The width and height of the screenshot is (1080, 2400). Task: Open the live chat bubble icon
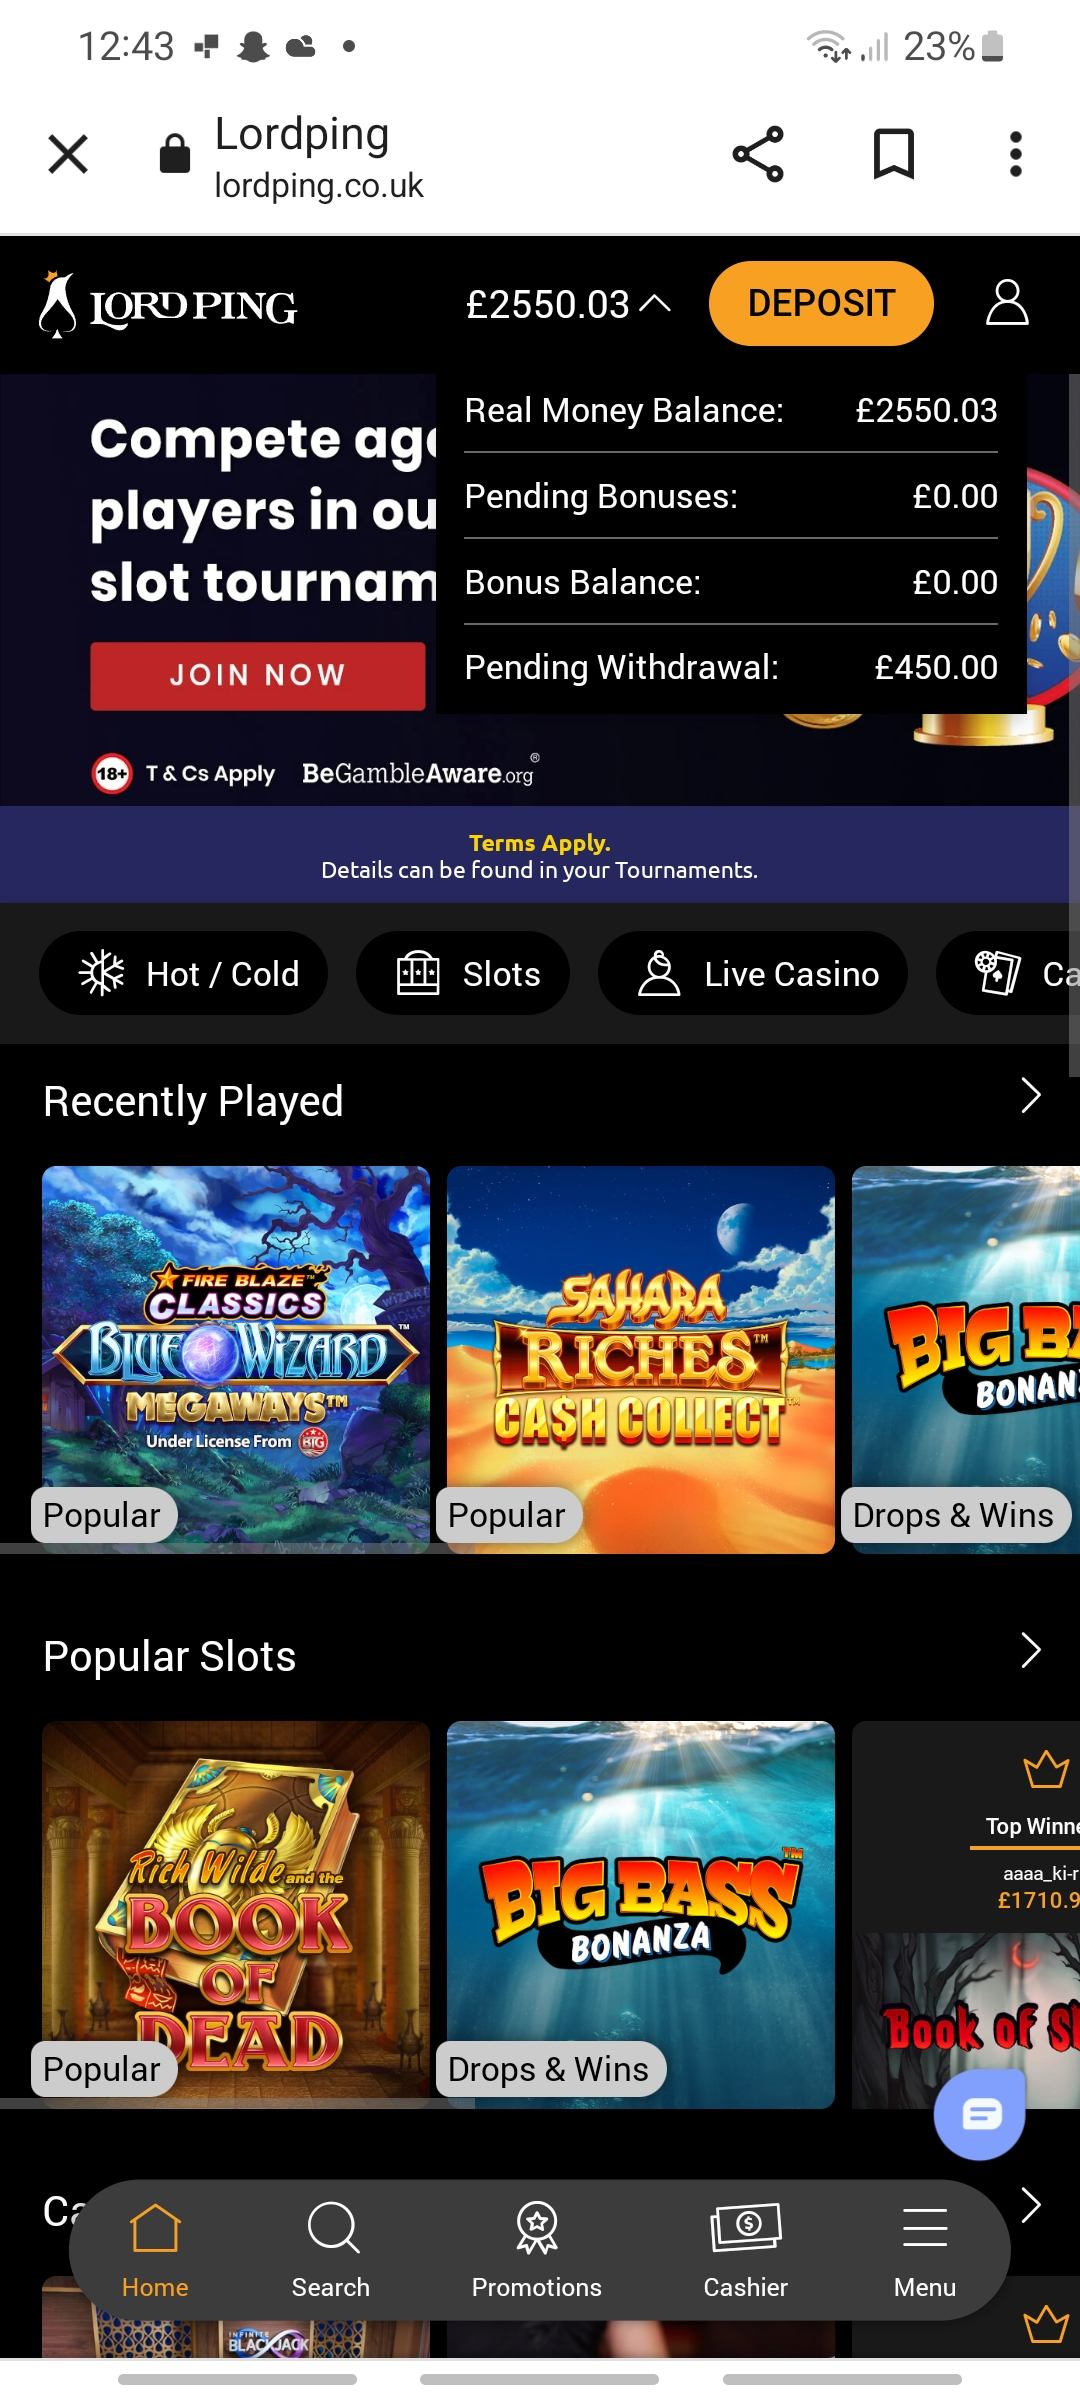[980, 2113]
